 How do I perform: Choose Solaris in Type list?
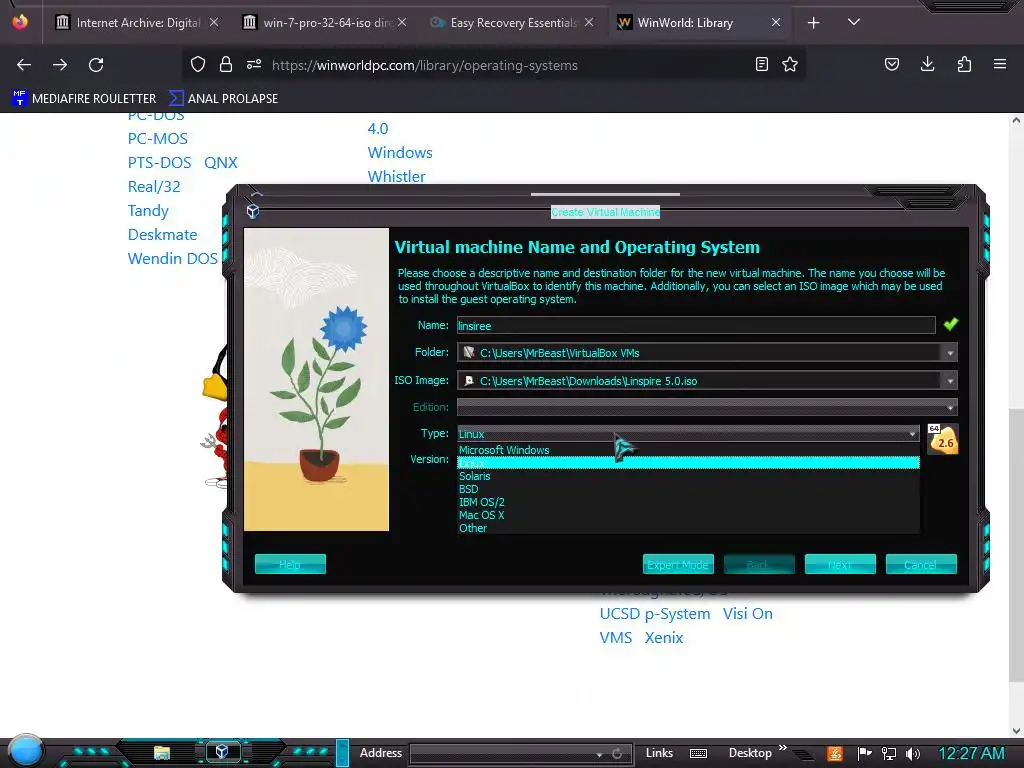click(688, 476)
